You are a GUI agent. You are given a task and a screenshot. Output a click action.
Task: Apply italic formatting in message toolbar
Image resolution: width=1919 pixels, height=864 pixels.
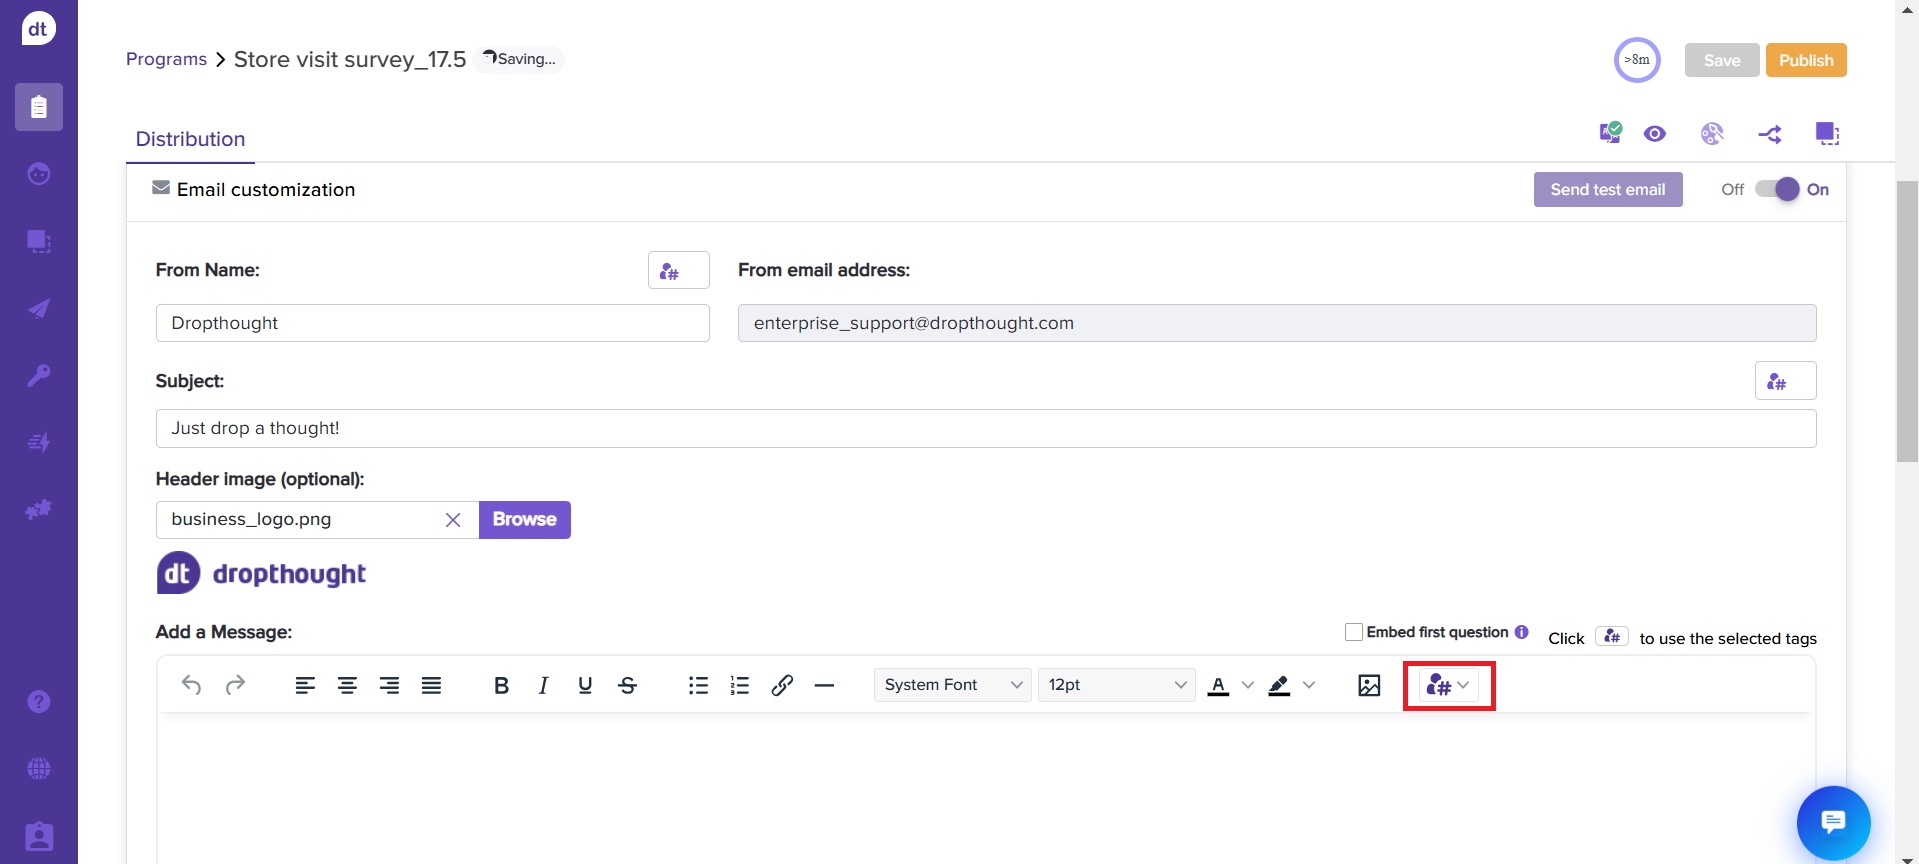(543, 685)
